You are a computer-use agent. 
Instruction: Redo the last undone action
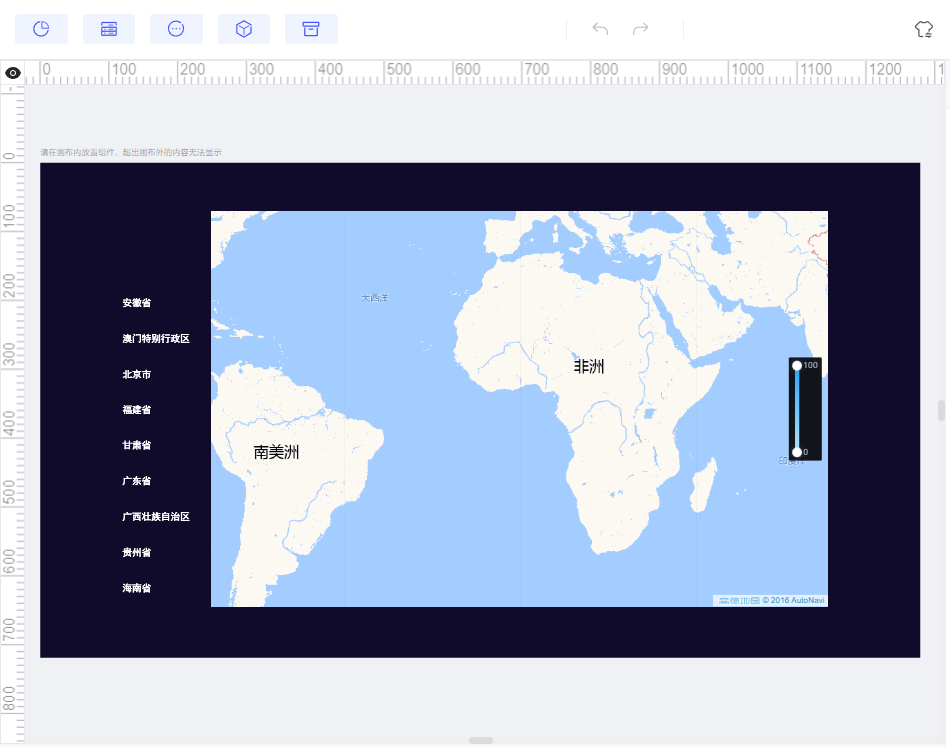(640, 28)
